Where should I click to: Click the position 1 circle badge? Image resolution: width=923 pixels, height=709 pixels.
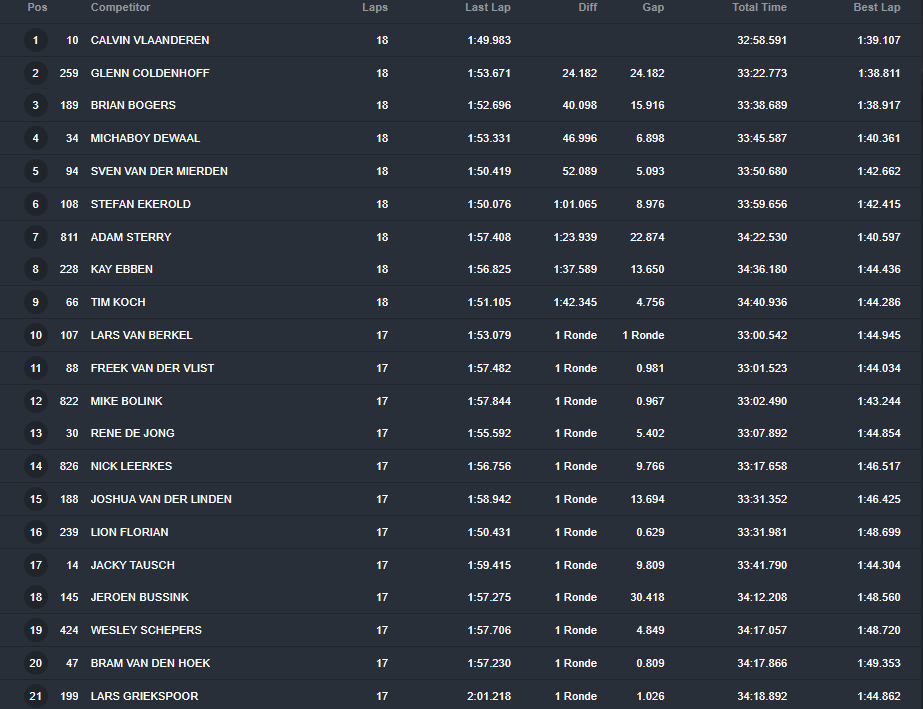click(36, 41)
